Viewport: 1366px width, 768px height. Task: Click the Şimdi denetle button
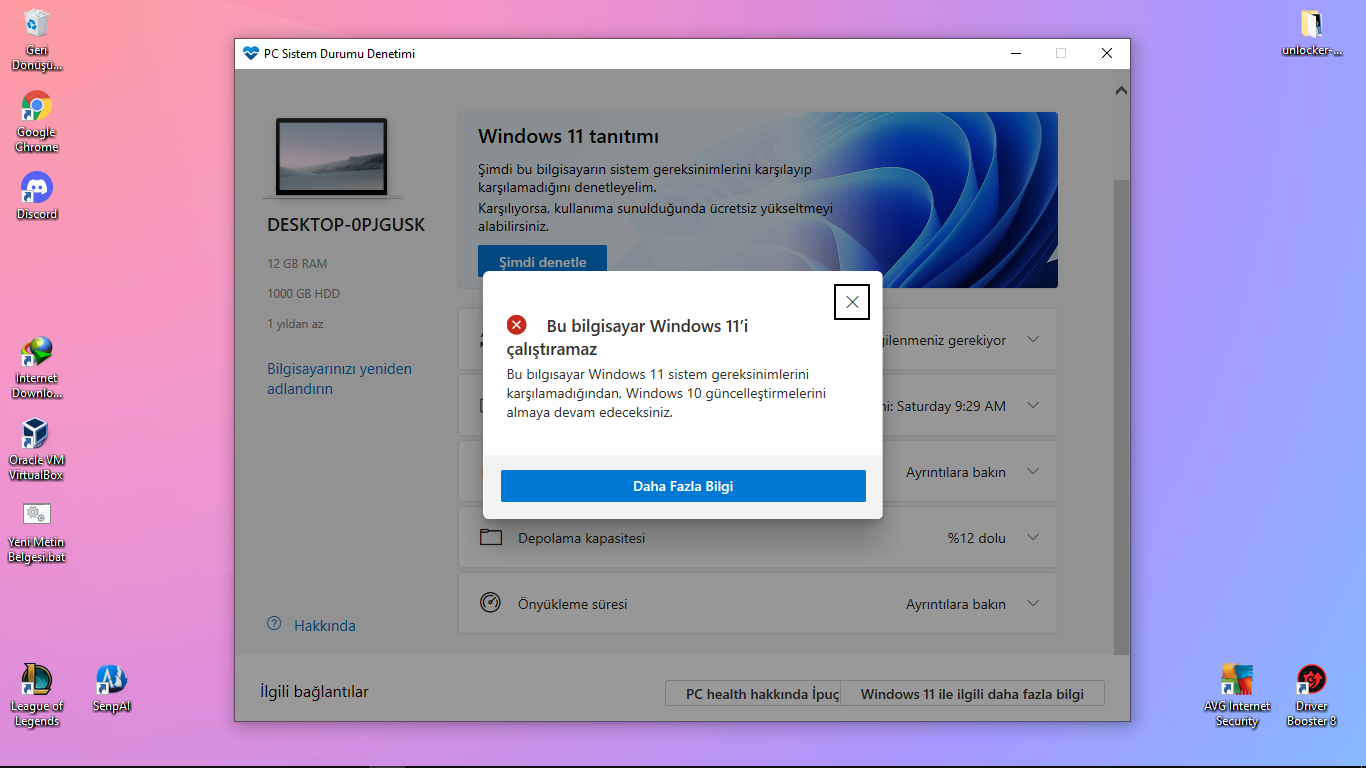pyautogui.click(x=542, y=262)
